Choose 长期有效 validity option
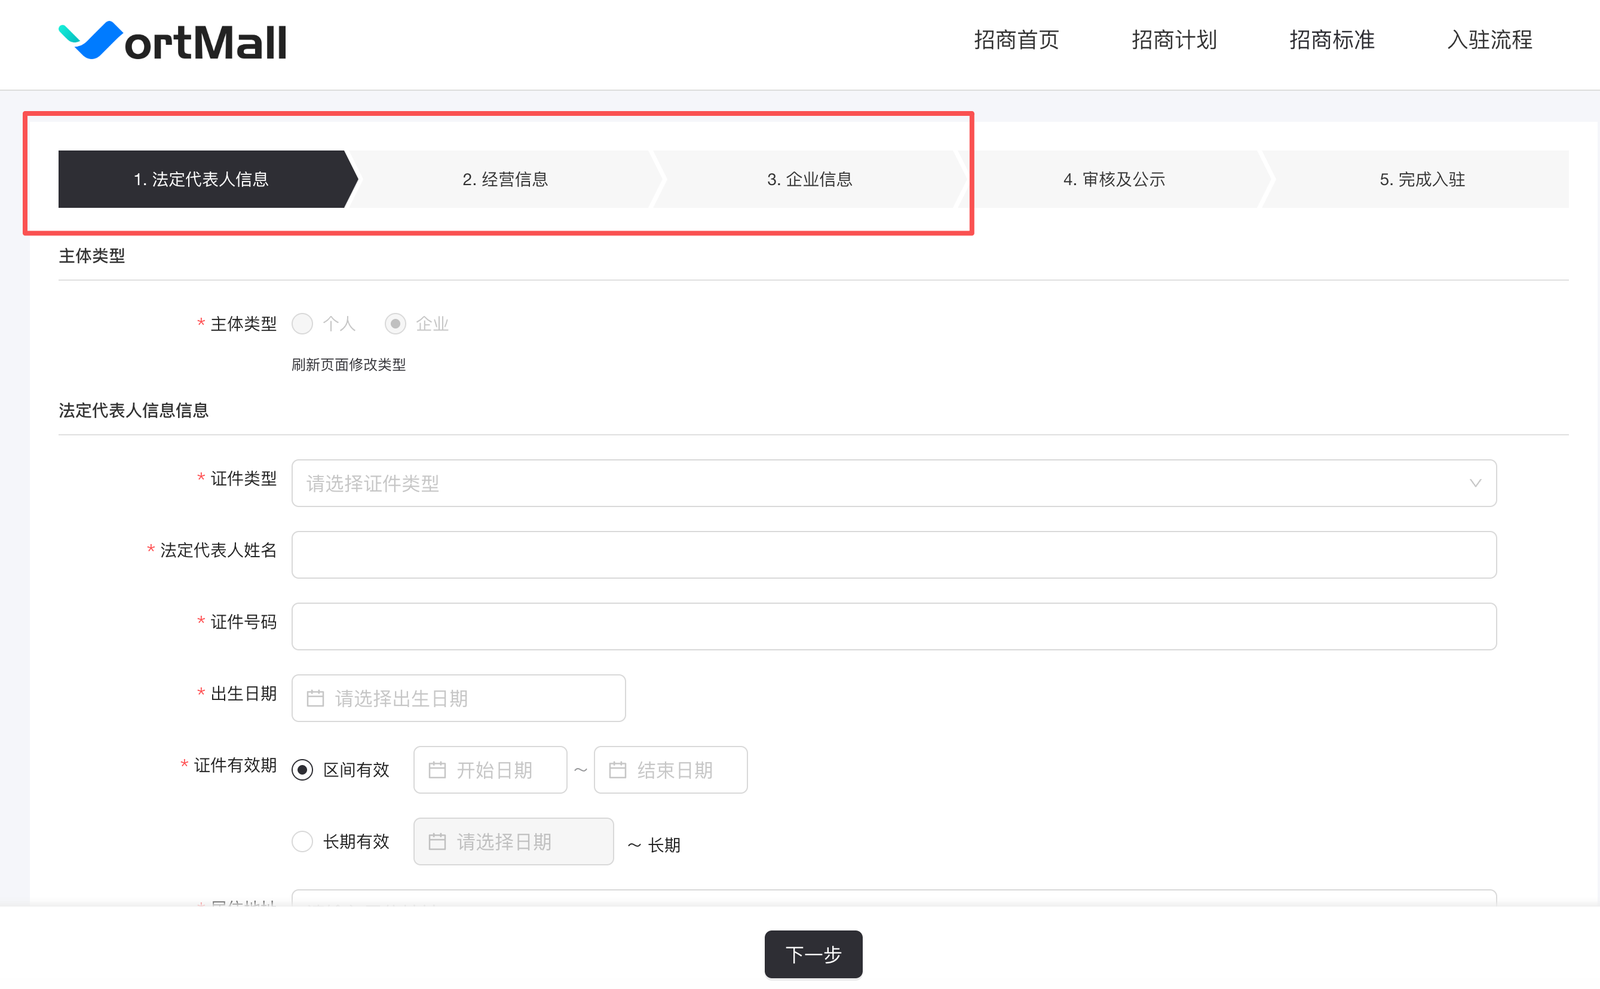 [302, 842]
